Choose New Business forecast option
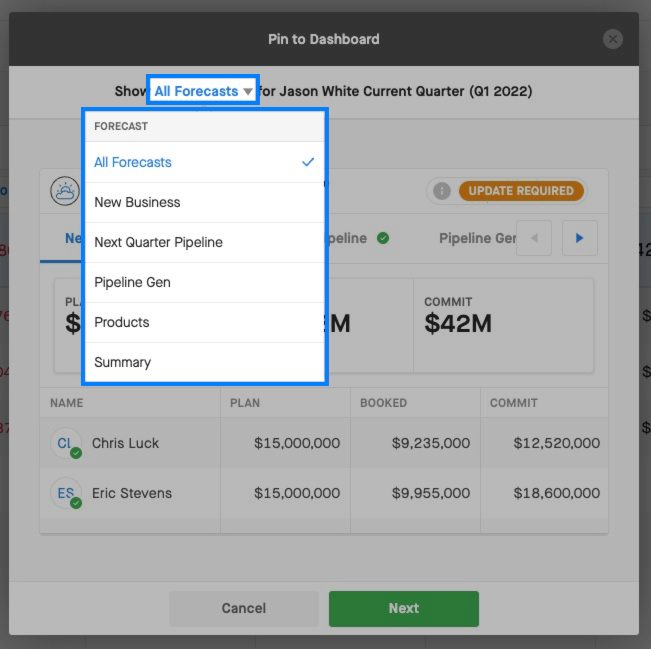This screenshot has width=651, height=649. point(205,202)
